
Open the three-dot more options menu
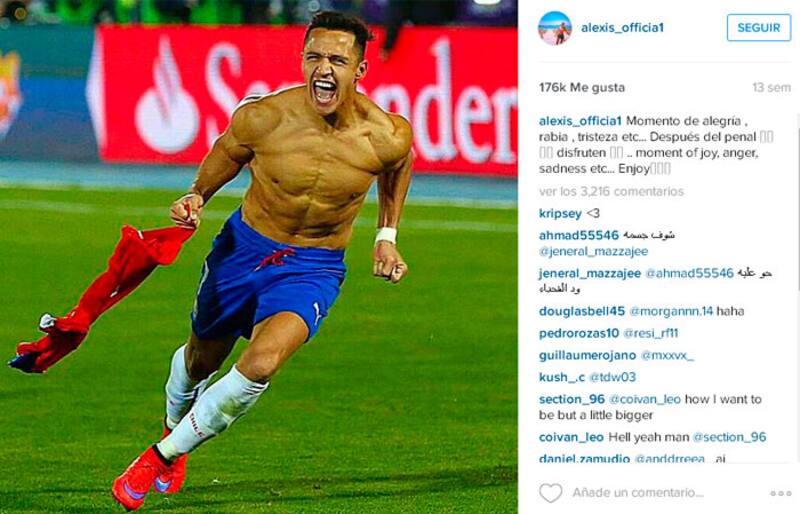pyautogui.click(x=781, y=493)
